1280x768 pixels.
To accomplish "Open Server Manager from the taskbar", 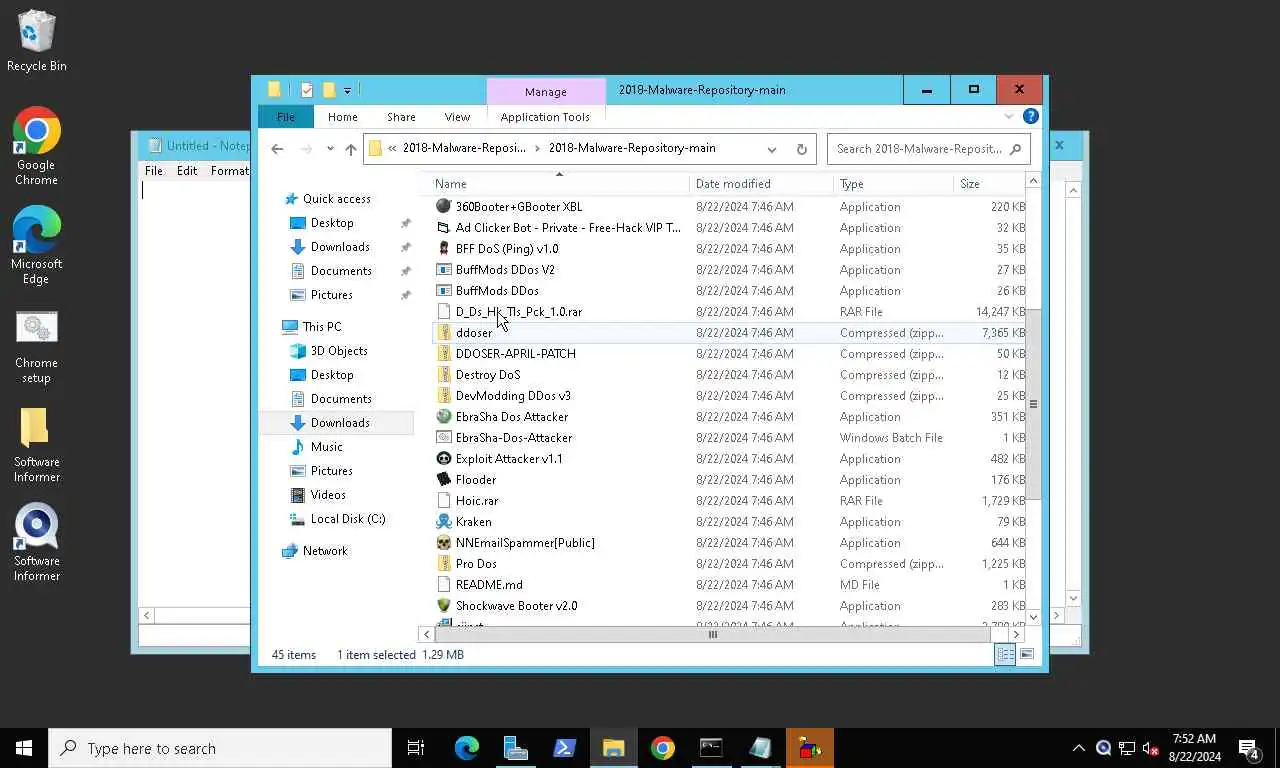I will (515, 748).
